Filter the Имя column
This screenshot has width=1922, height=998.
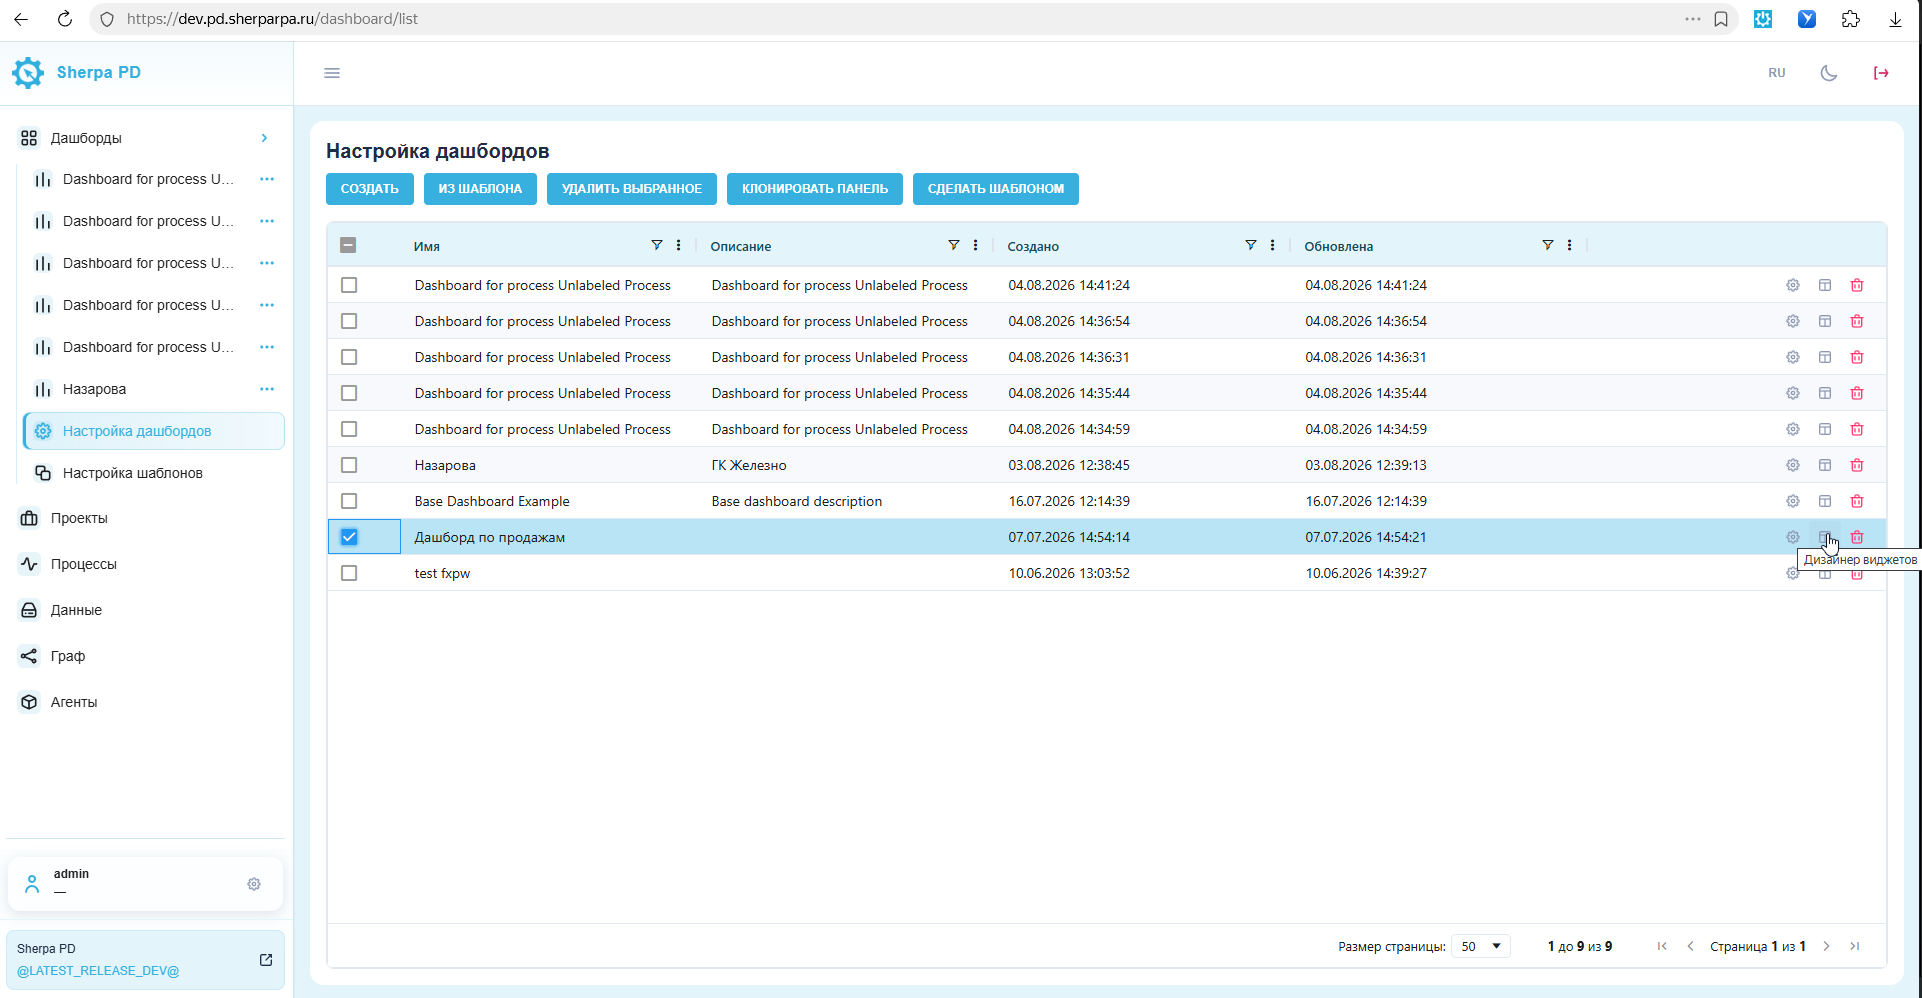tap(657, 245)
